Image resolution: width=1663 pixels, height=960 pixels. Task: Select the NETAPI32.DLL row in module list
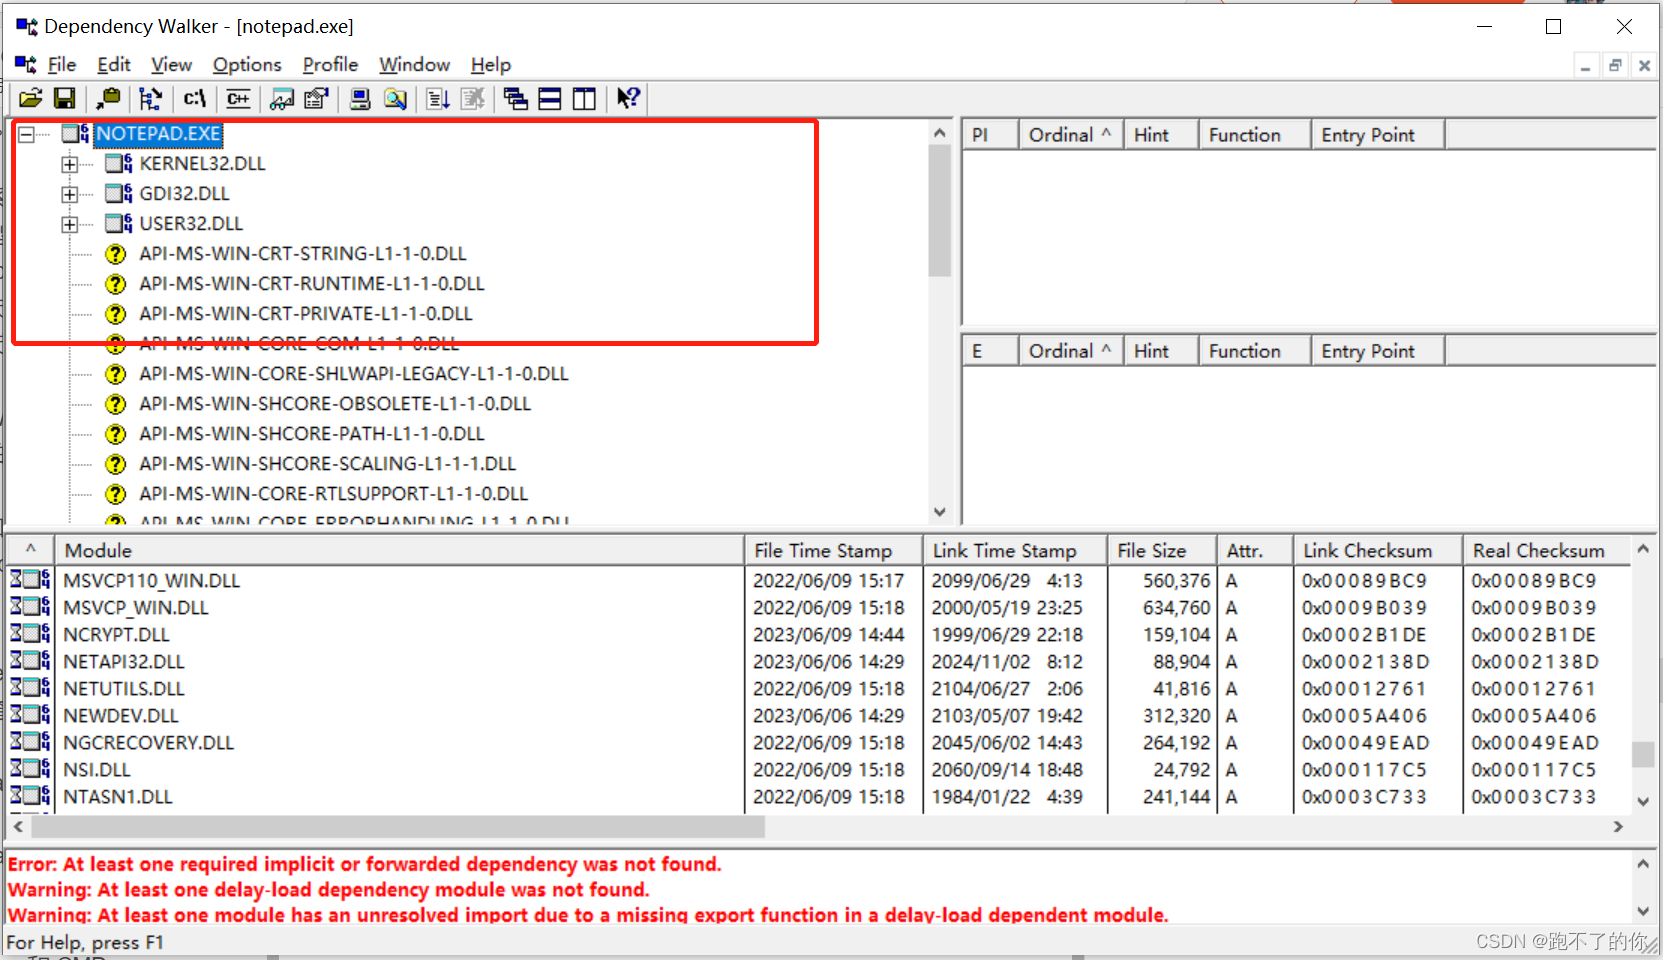click(820, 661)
